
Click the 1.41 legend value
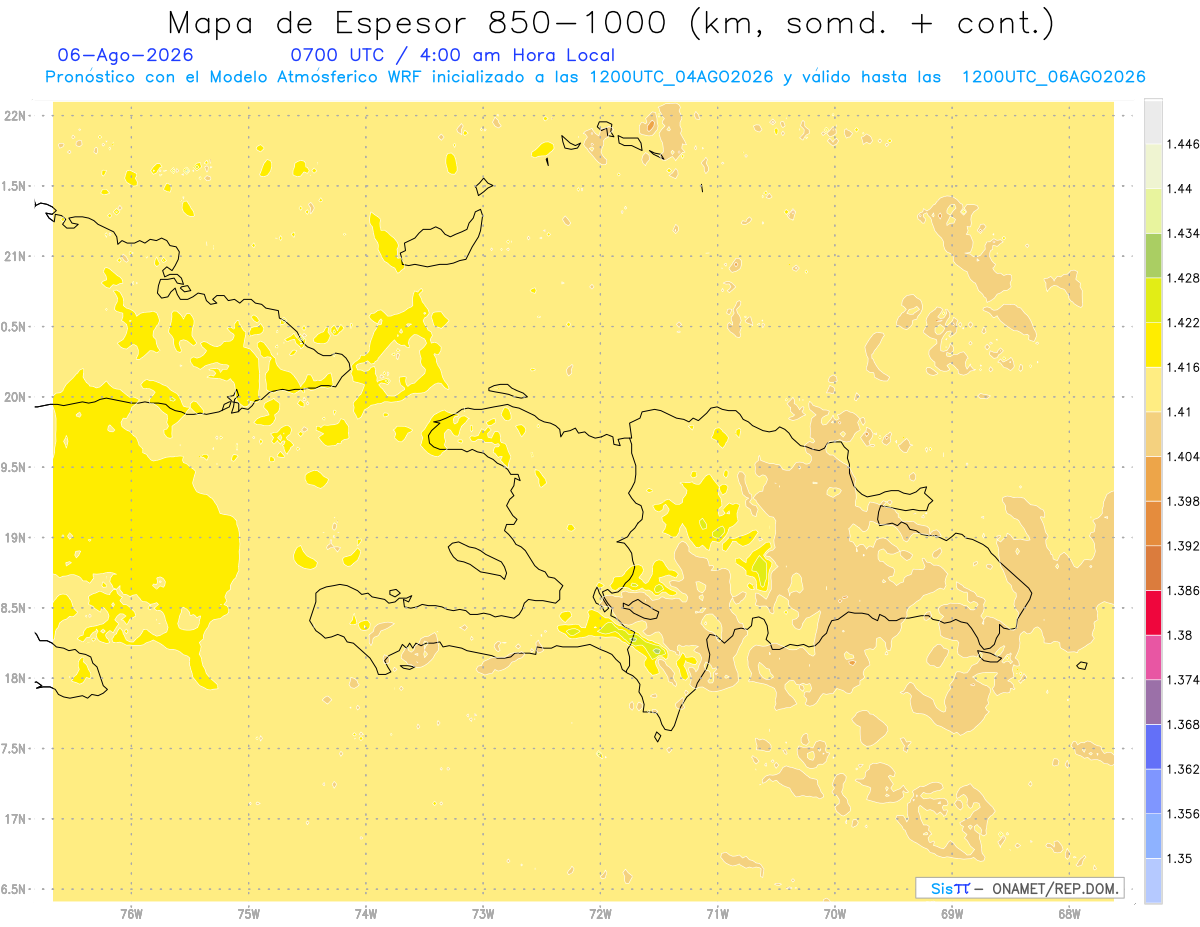point(1180,412)
